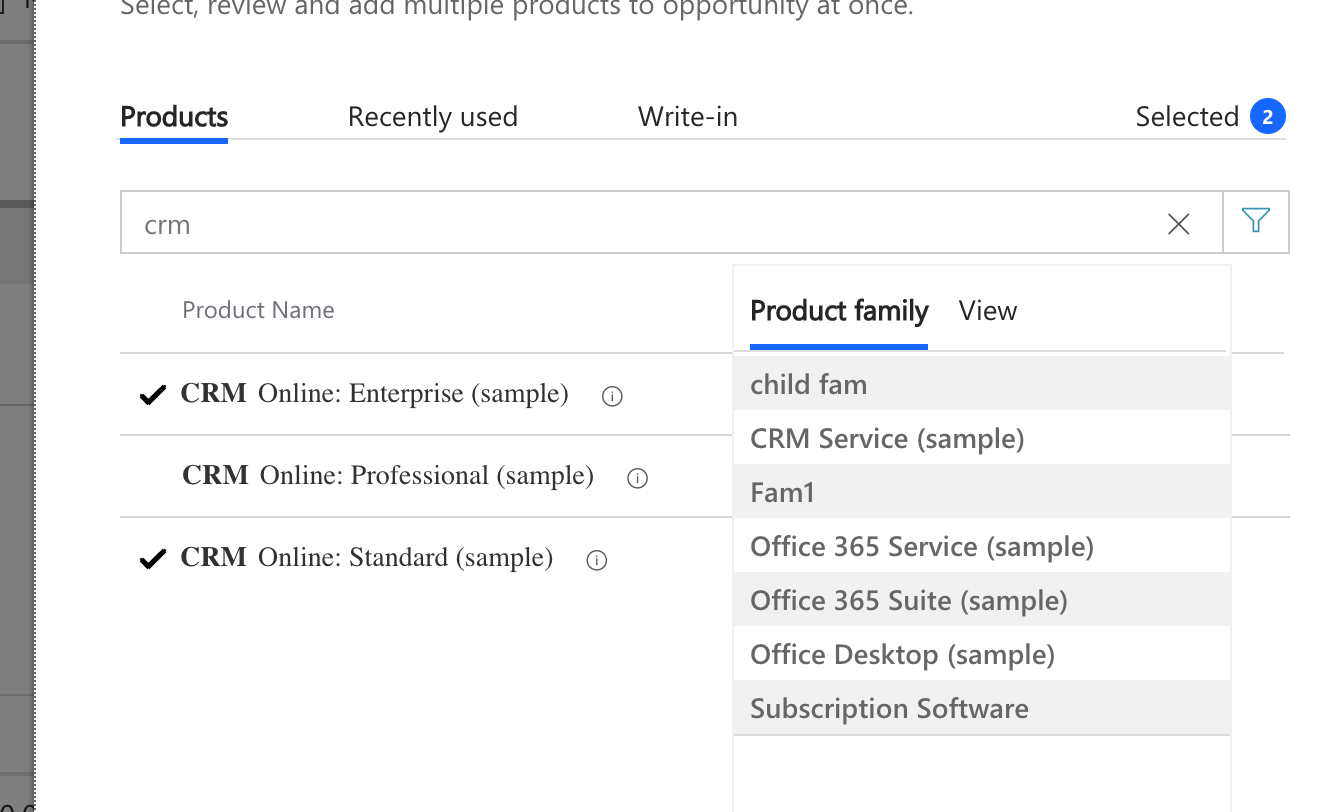Select the Product family filter tab
The height and width of the screenshot is (812, 1324).
pyautogui.click(x=839, y=311)
